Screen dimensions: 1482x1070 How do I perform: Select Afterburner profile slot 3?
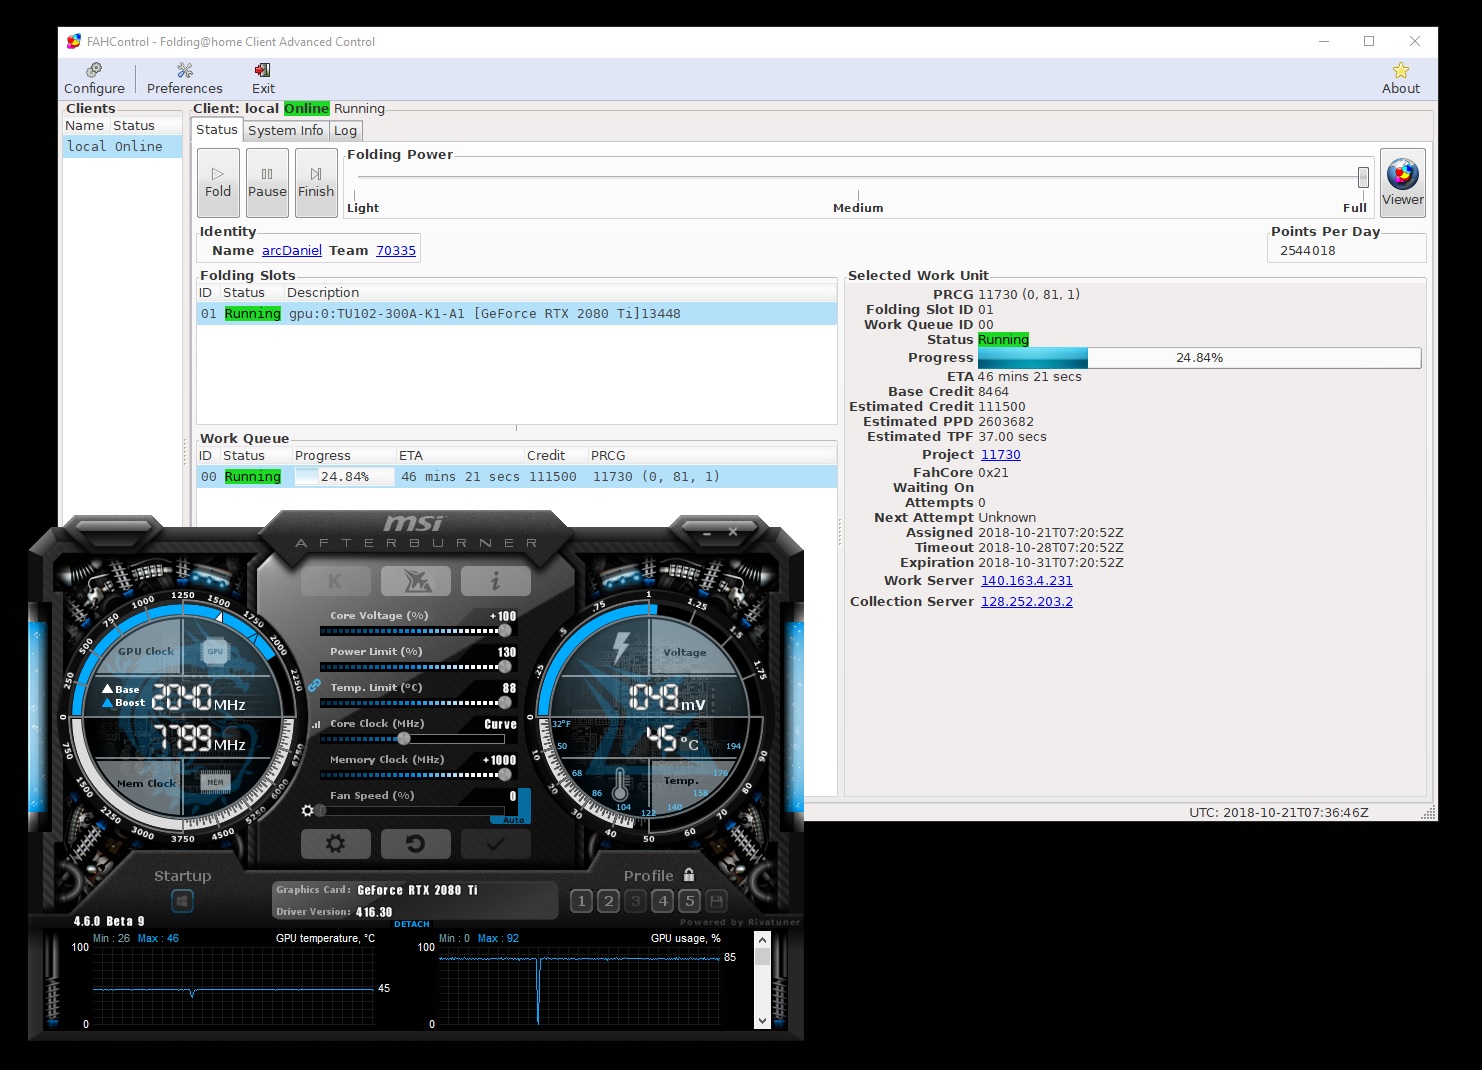pyautogui.click(x=636, y=902)
